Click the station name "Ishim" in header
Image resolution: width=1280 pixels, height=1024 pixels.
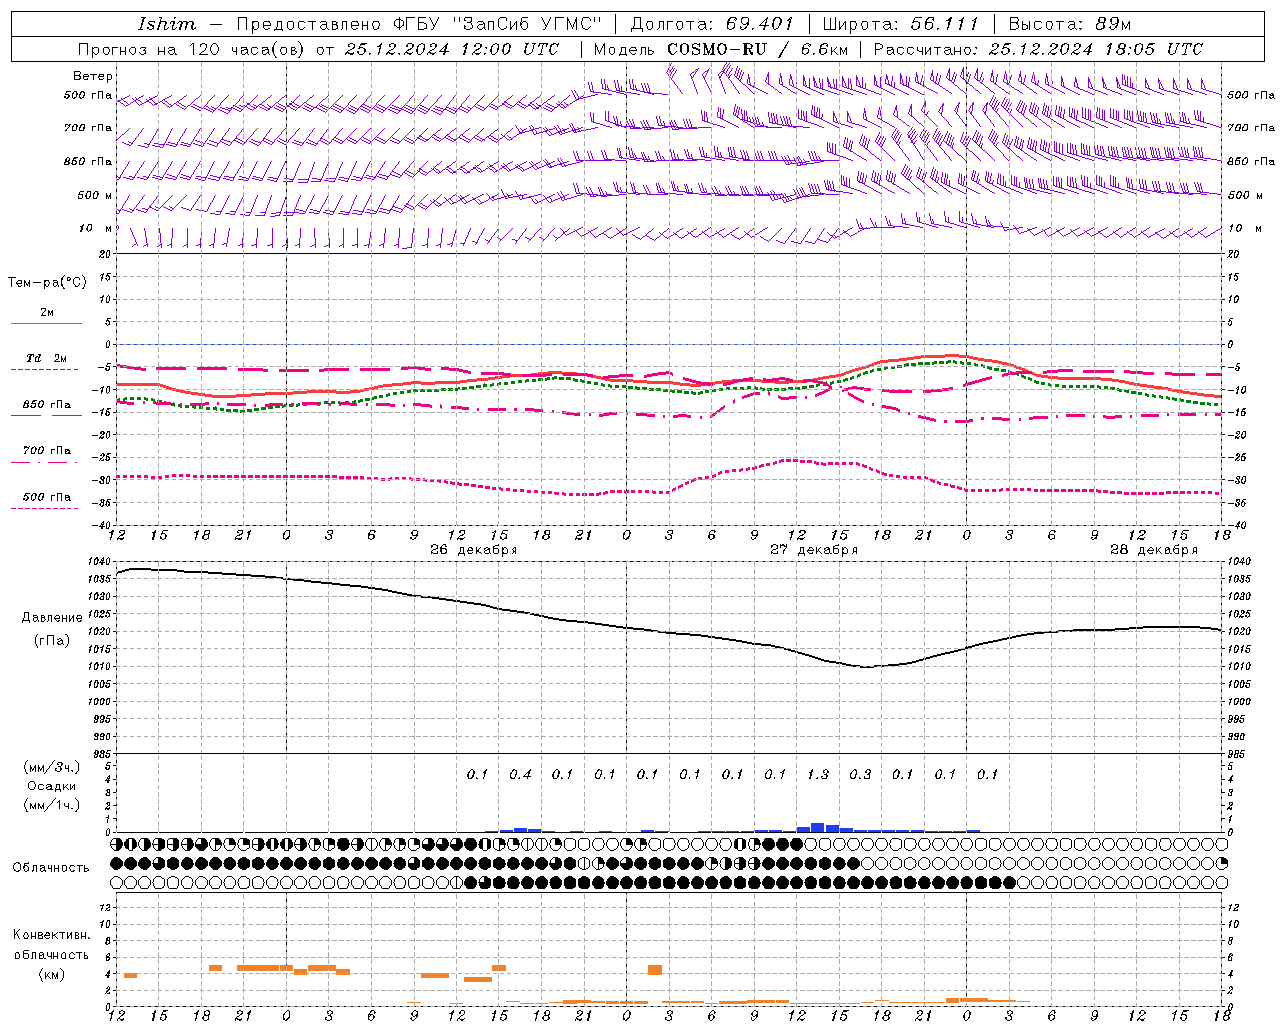167,23
